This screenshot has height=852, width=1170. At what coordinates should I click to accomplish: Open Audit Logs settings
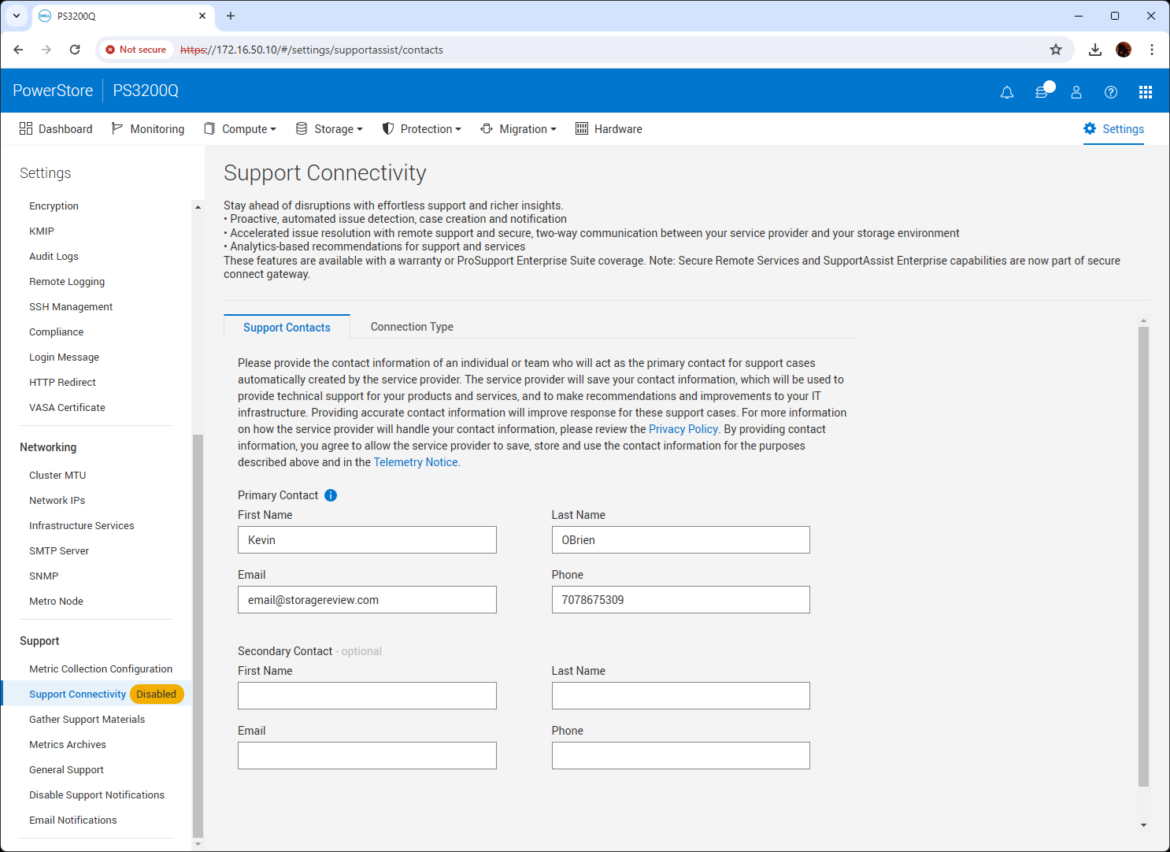click(54, 256)
